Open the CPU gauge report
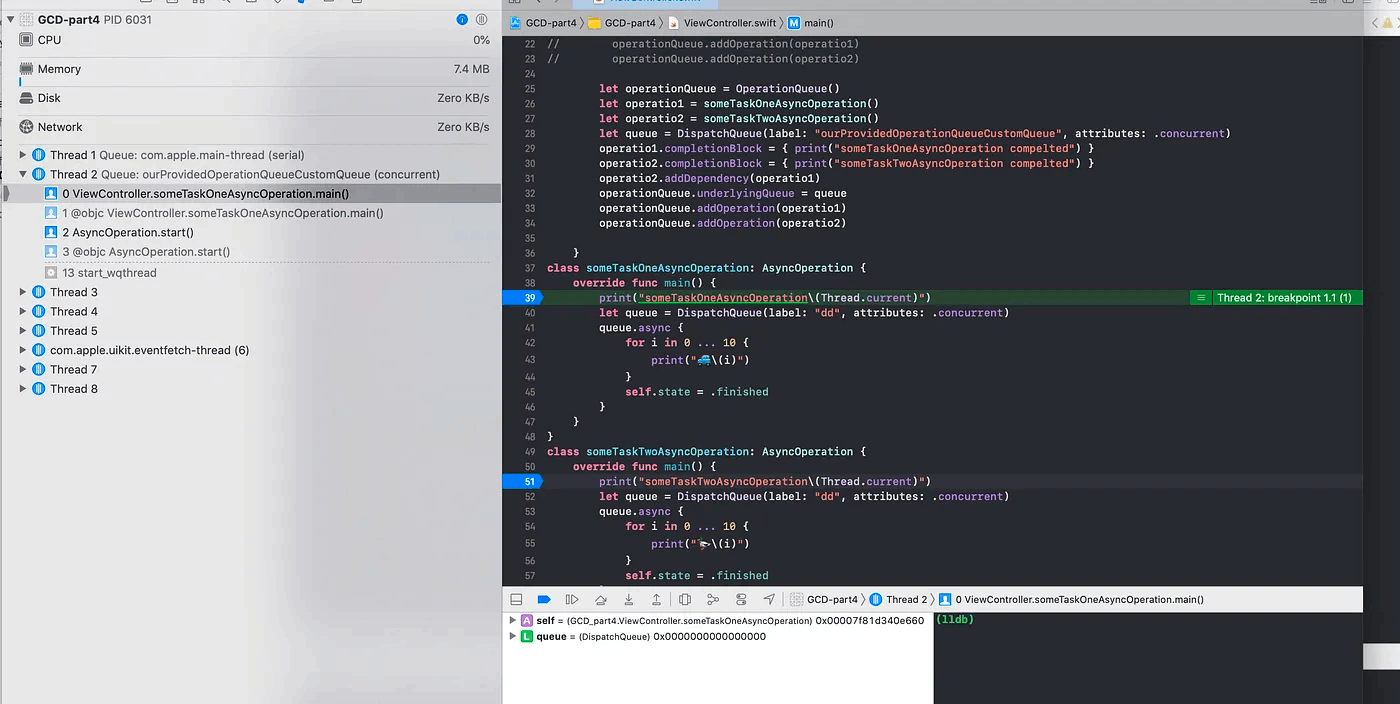This screenshot has height=704, width=1400. tap(254, 40)
